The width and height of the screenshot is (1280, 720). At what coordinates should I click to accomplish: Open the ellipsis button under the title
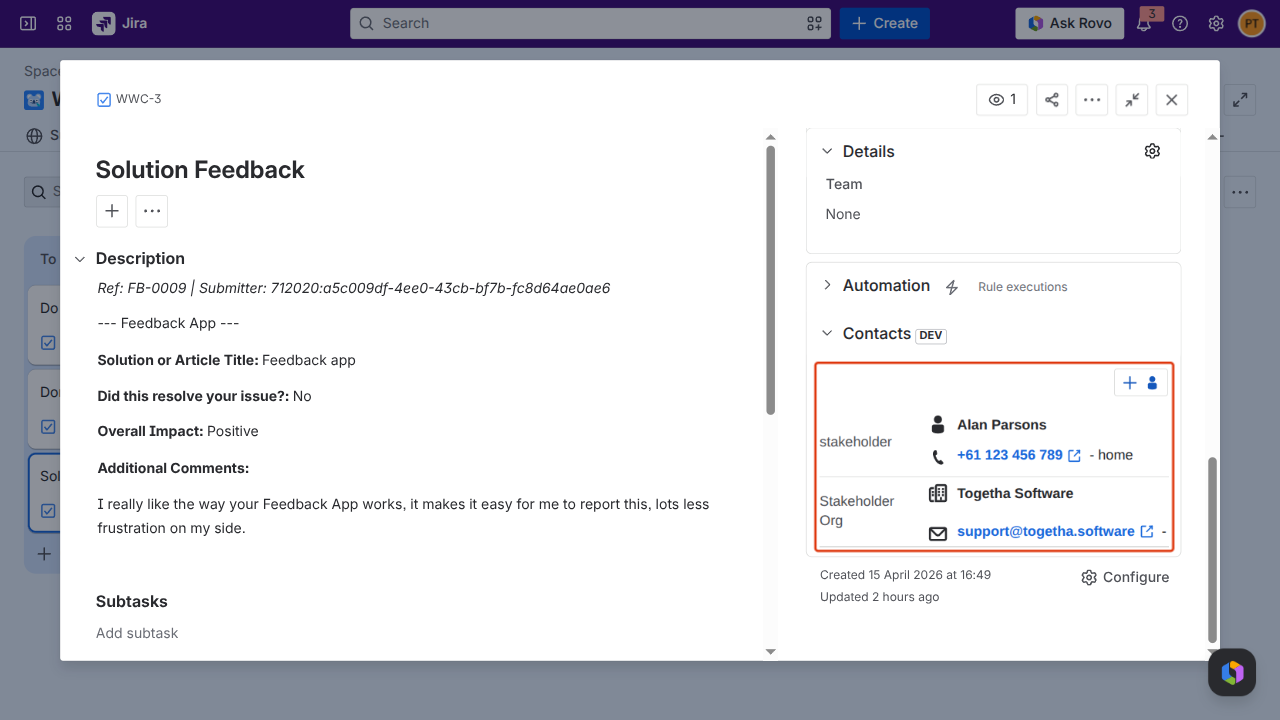(x=152, y=211)
